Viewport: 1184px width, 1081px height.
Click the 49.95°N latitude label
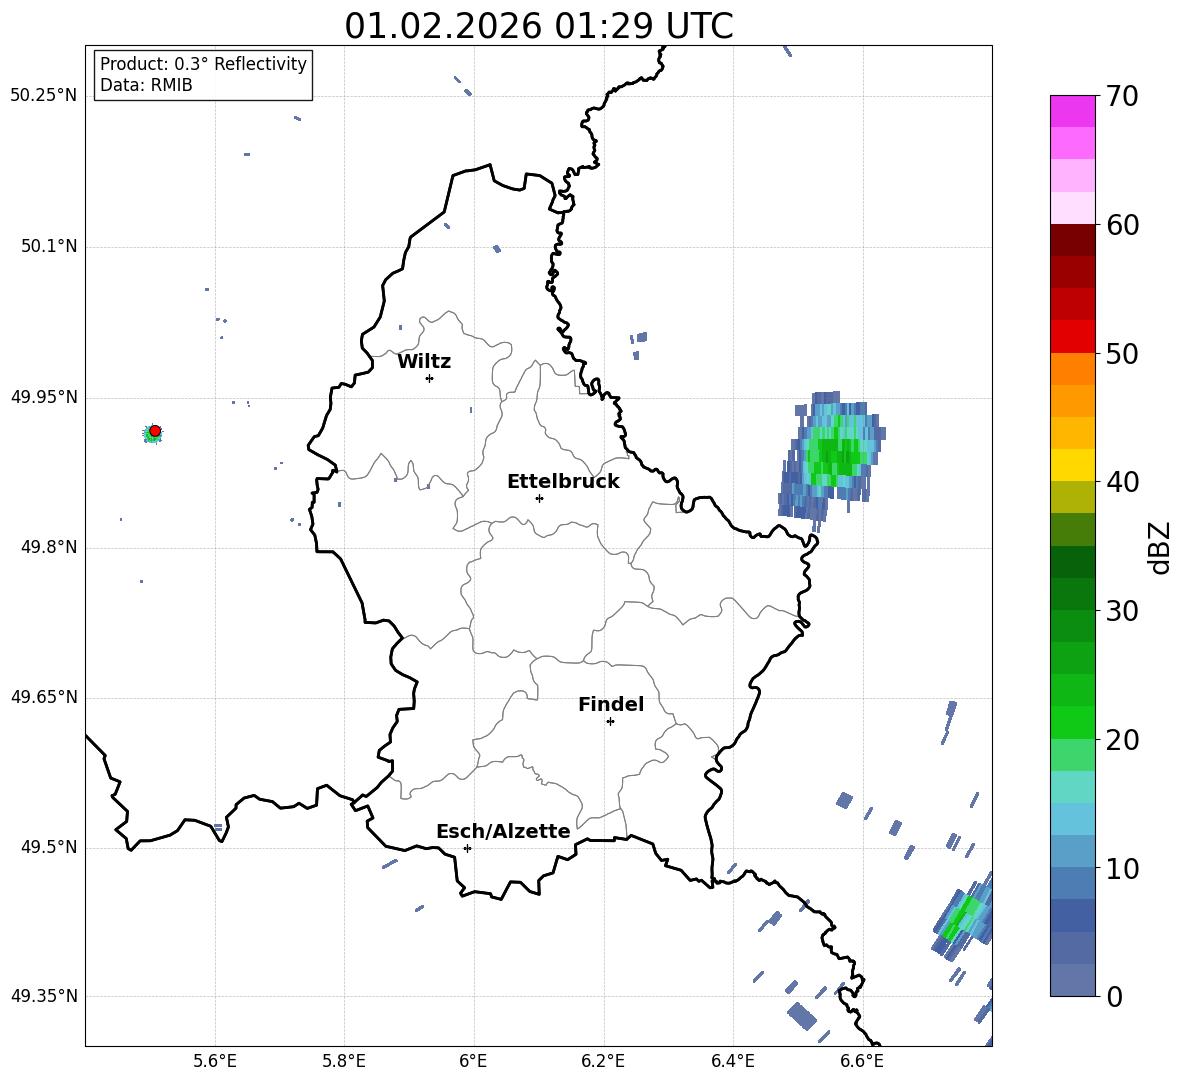pos(44,397)
